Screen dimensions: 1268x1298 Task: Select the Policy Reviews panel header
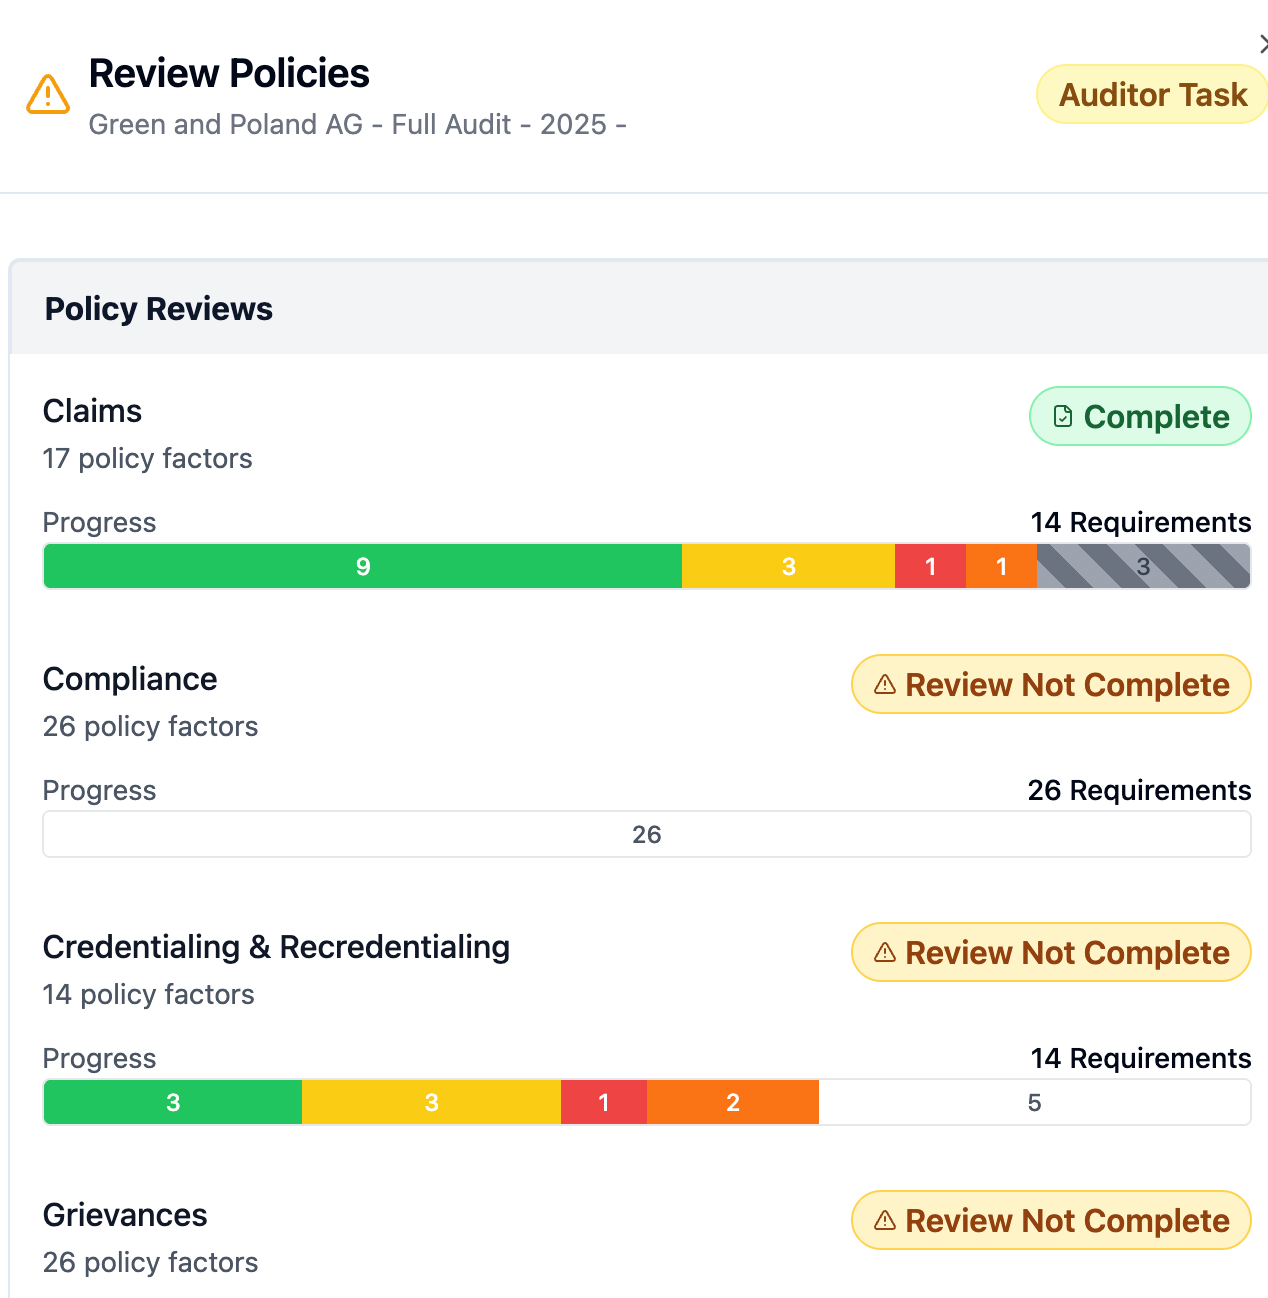[x=158, y=308]
